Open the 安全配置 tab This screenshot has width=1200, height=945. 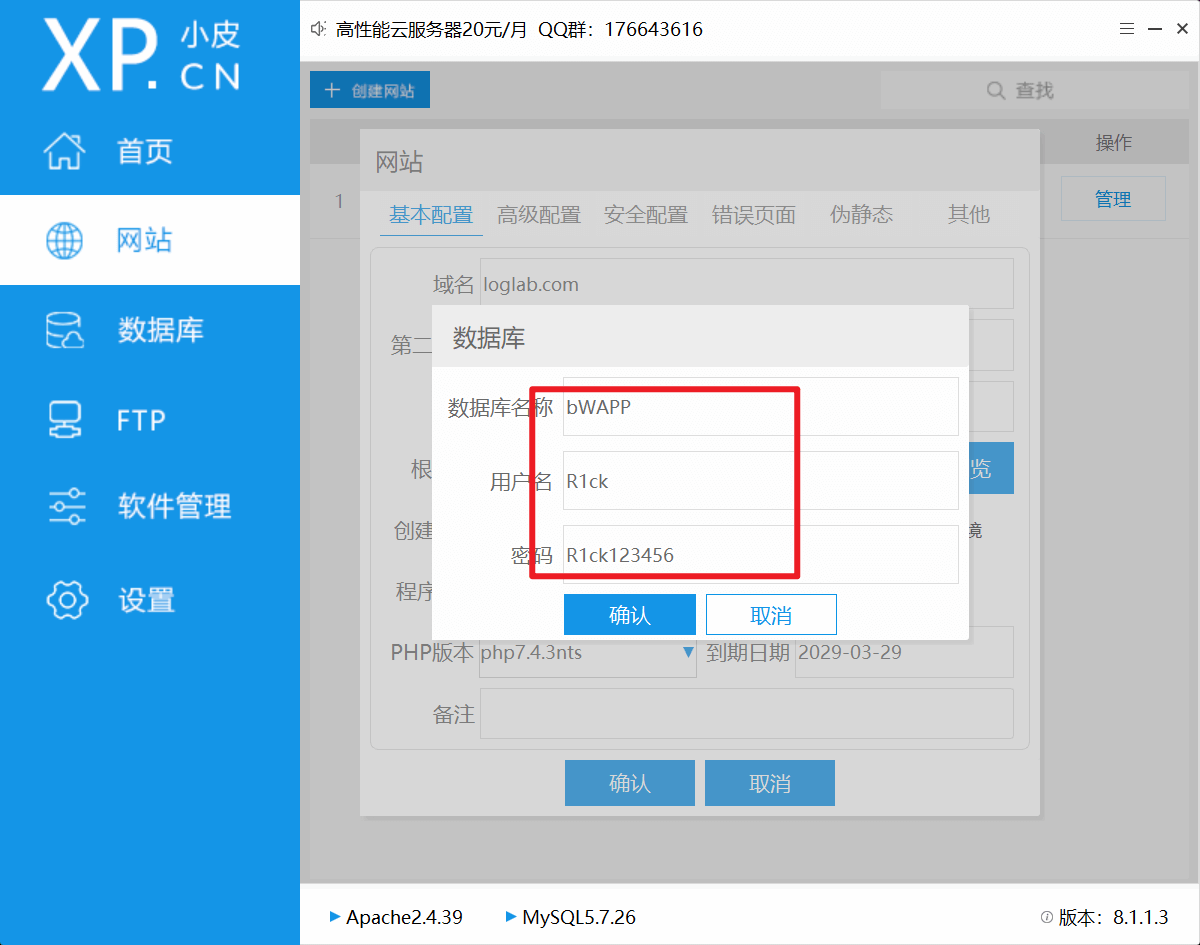click(x=646, y=214)
